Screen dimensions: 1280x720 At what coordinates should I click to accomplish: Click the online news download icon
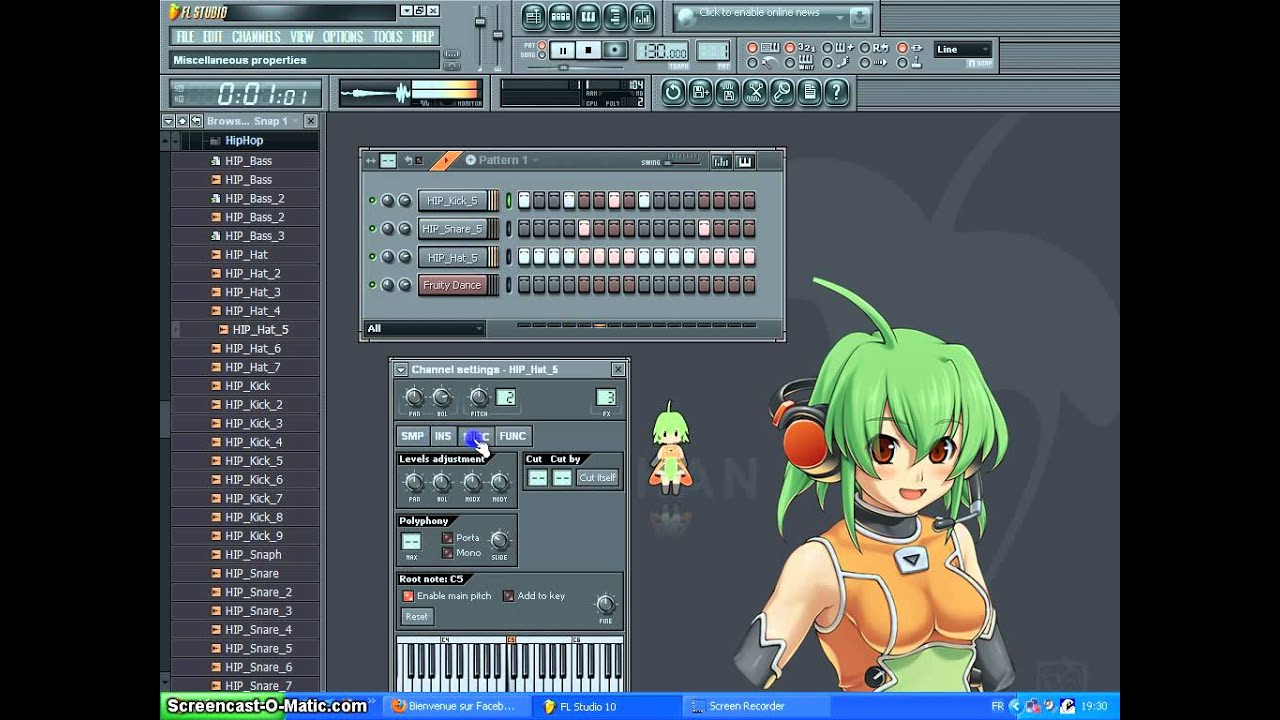pos(859,17)
